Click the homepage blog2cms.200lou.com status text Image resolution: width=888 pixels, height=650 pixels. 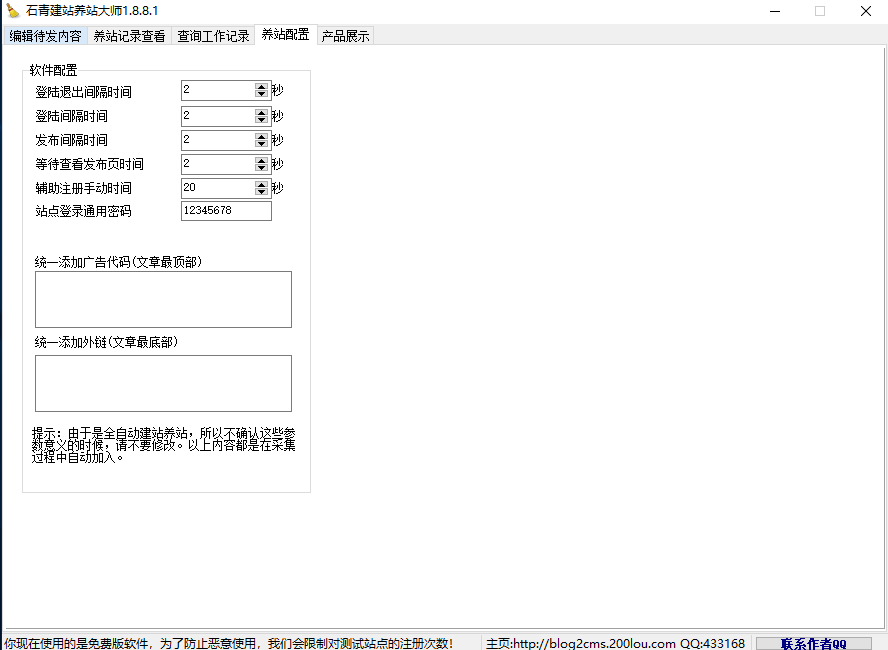(x=615, y=643)
